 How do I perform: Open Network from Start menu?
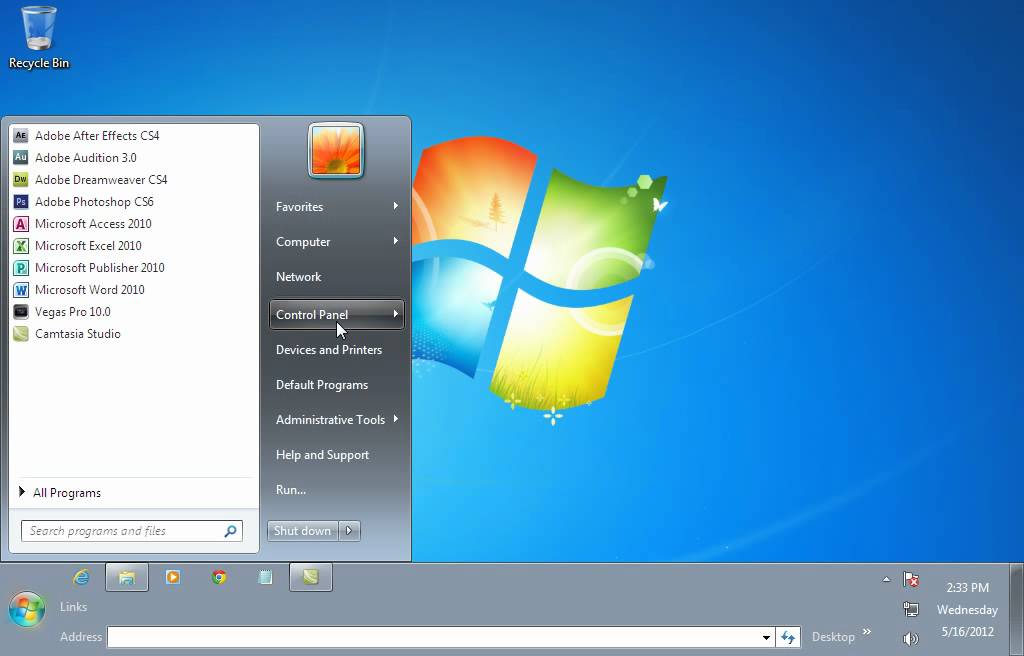(x=298, y=277)
